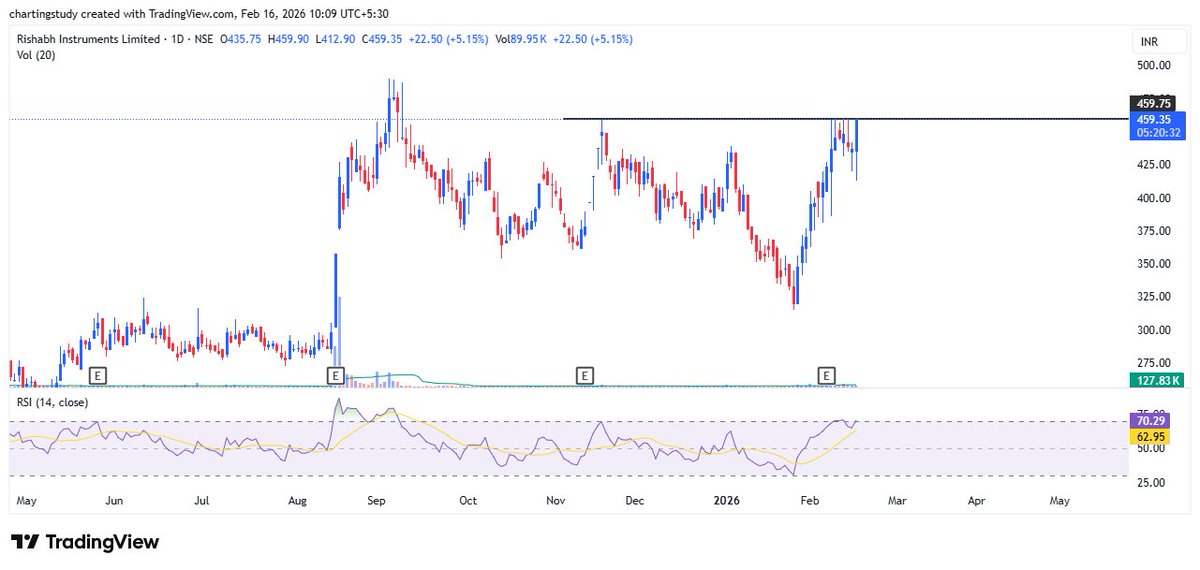Click the Rishabh Instruments Limited symbol title
1200x570 pixels.
click(x=90, y=39)
